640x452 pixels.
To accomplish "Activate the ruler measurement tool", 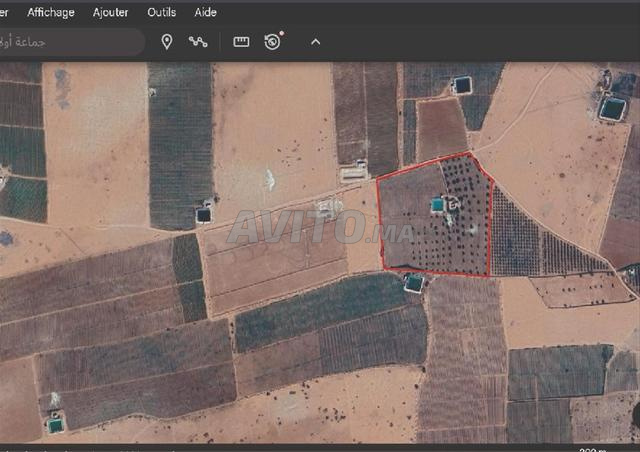I will tap(241, 42).
